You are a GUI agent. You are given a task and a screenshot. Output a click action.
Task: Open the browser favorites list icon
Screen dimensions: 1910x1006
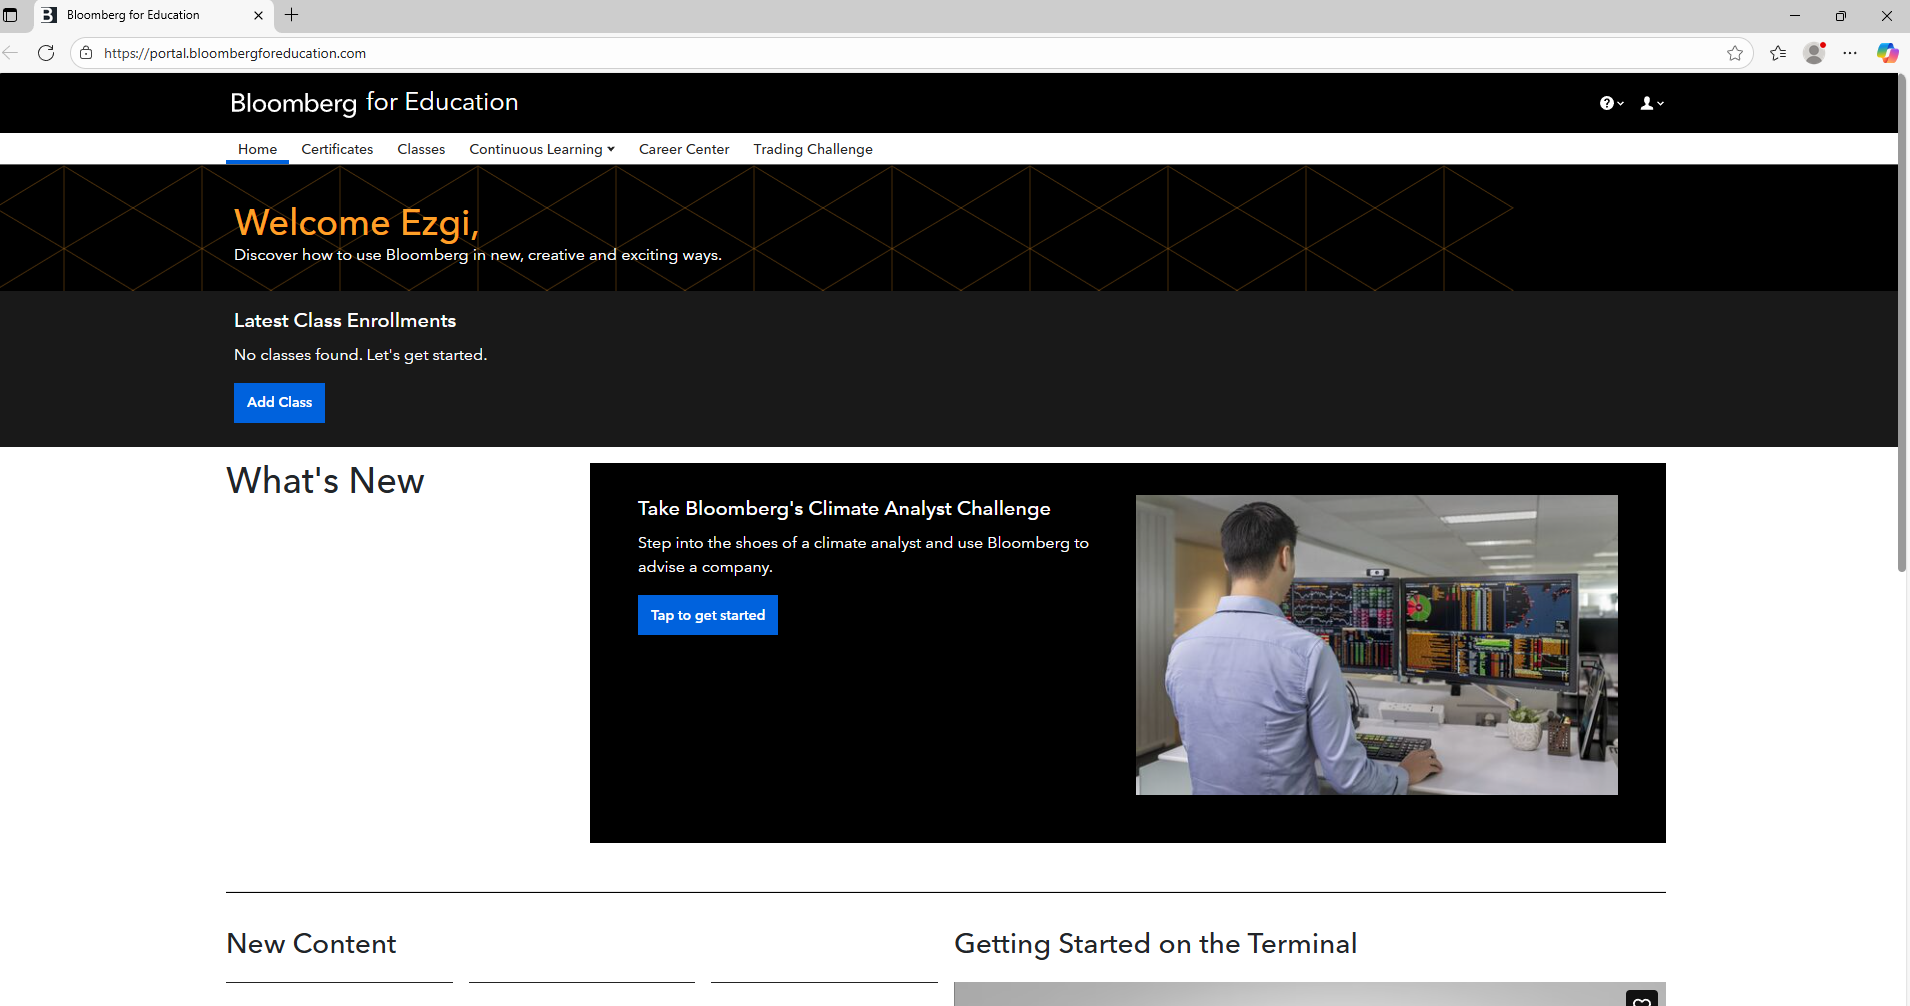pyautogui.click(x=1778, y=53)
